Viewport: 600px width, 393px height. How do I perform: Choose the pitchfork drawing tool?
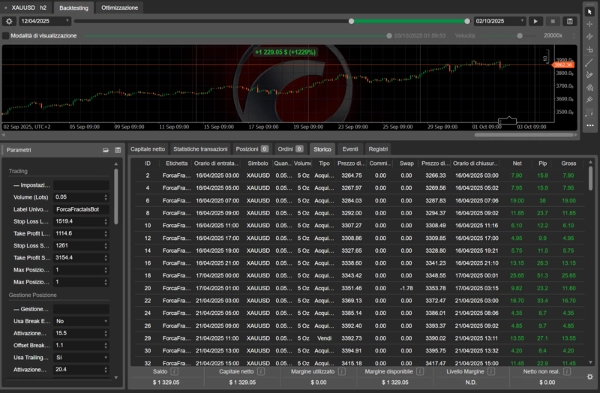(x=590, y=100)
